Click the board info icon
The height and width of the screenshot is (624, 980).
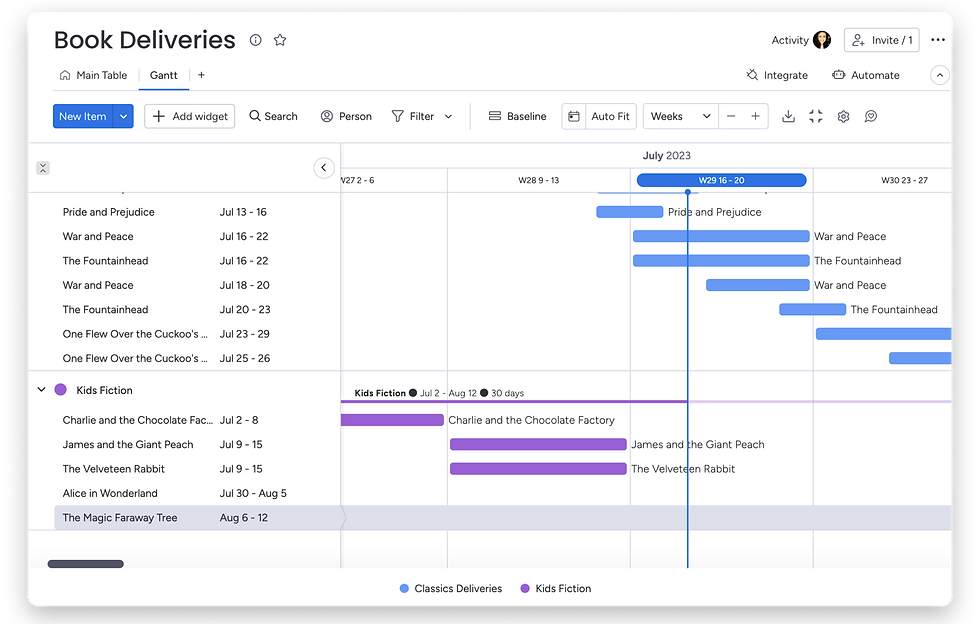(x=255, y=40)
